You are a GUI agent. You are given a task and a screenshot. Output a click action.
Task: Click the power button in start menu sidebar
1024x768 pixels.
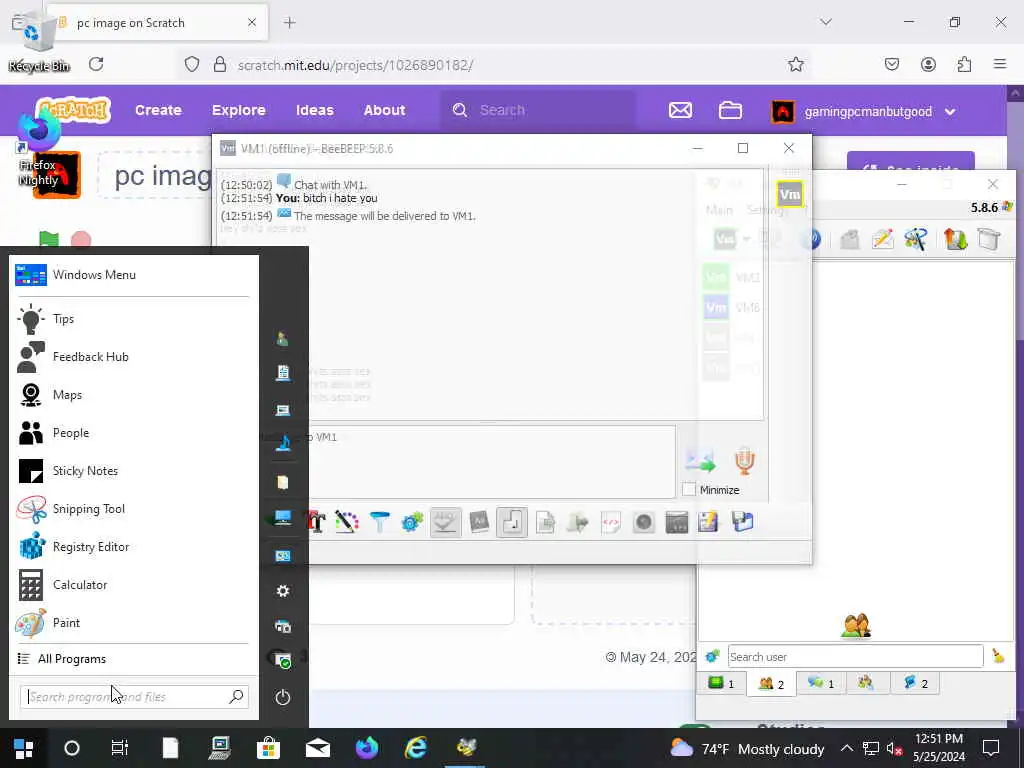(283, 697)
